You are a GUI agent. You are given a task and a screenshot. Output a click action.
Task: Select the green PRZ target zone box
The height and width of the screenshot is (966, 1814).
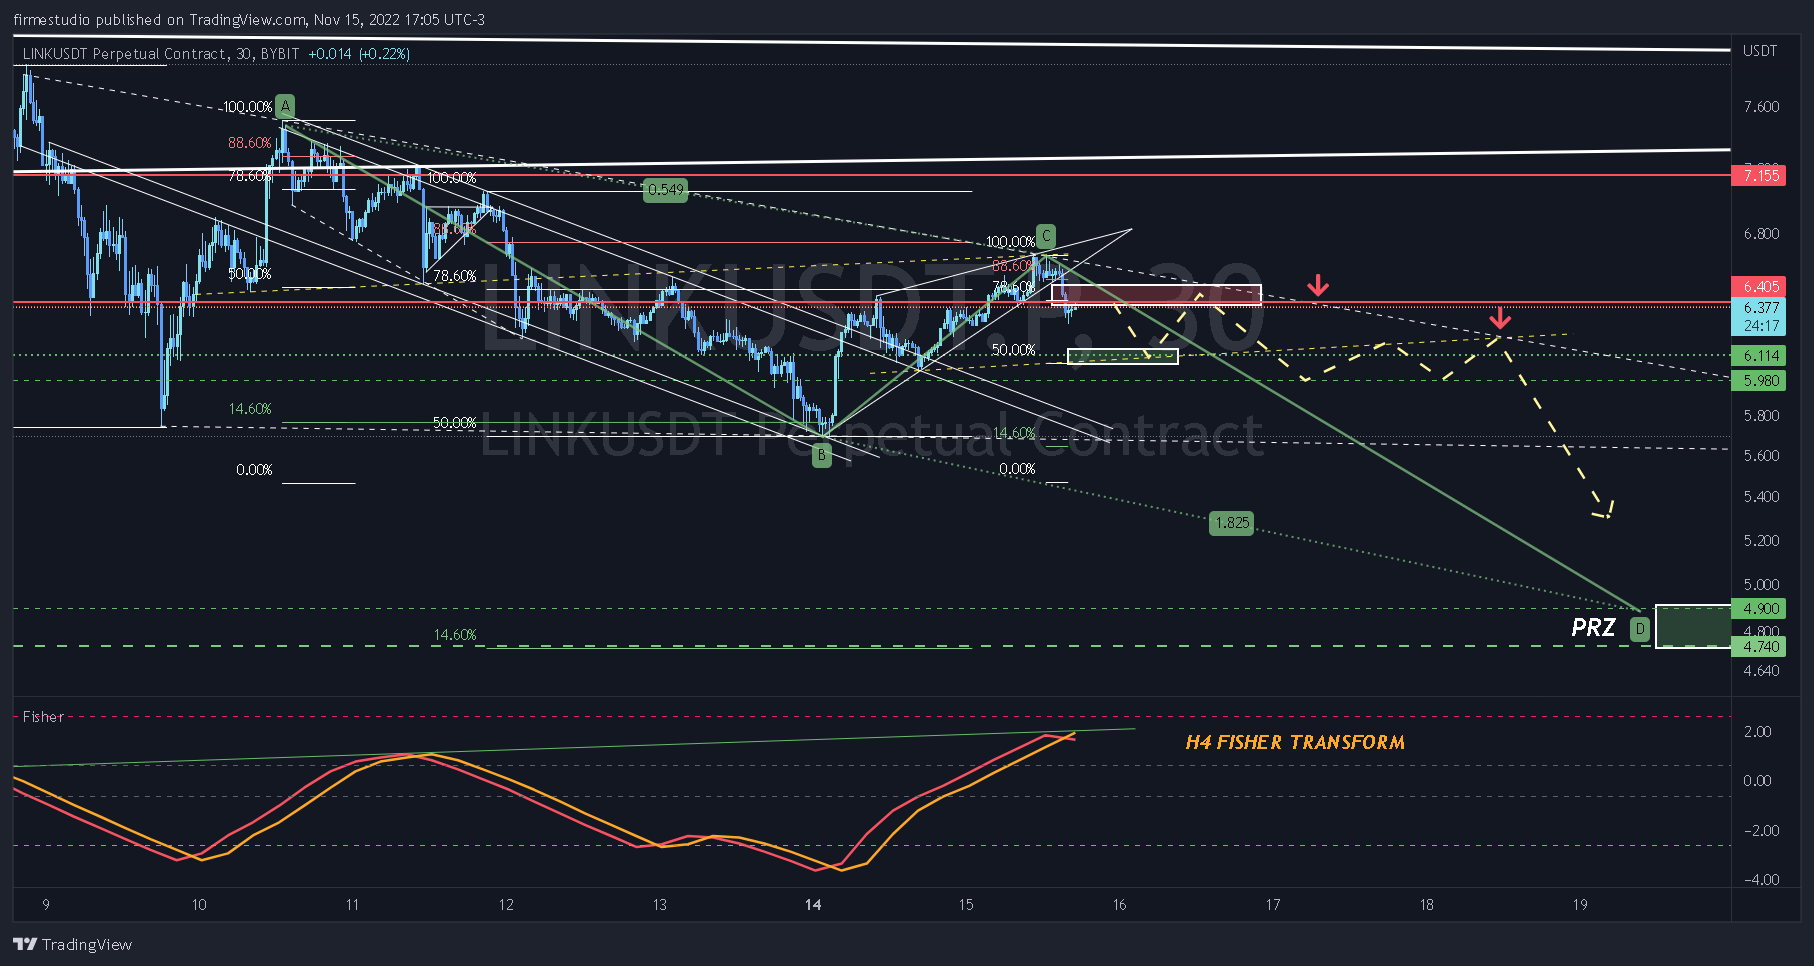pos(1693,627)
